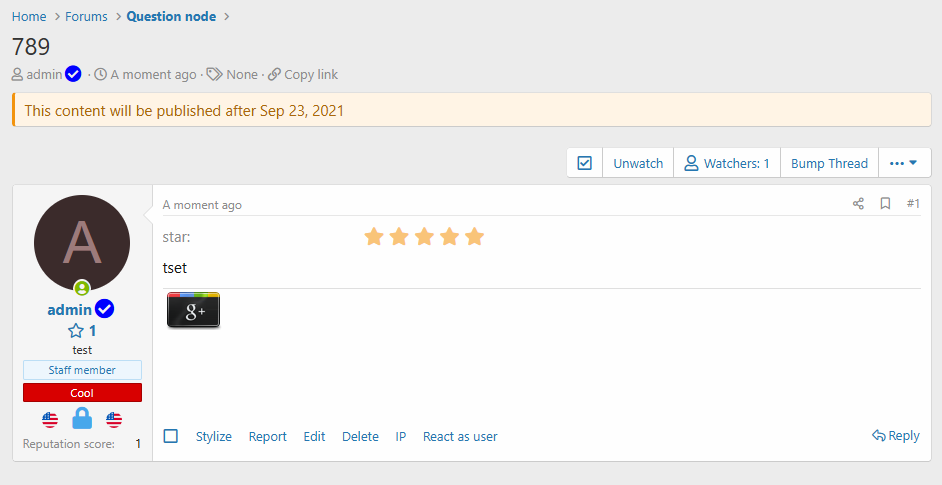Click the fifth star in the star rating
Screen dimensions: 942x485
point(474,237)
